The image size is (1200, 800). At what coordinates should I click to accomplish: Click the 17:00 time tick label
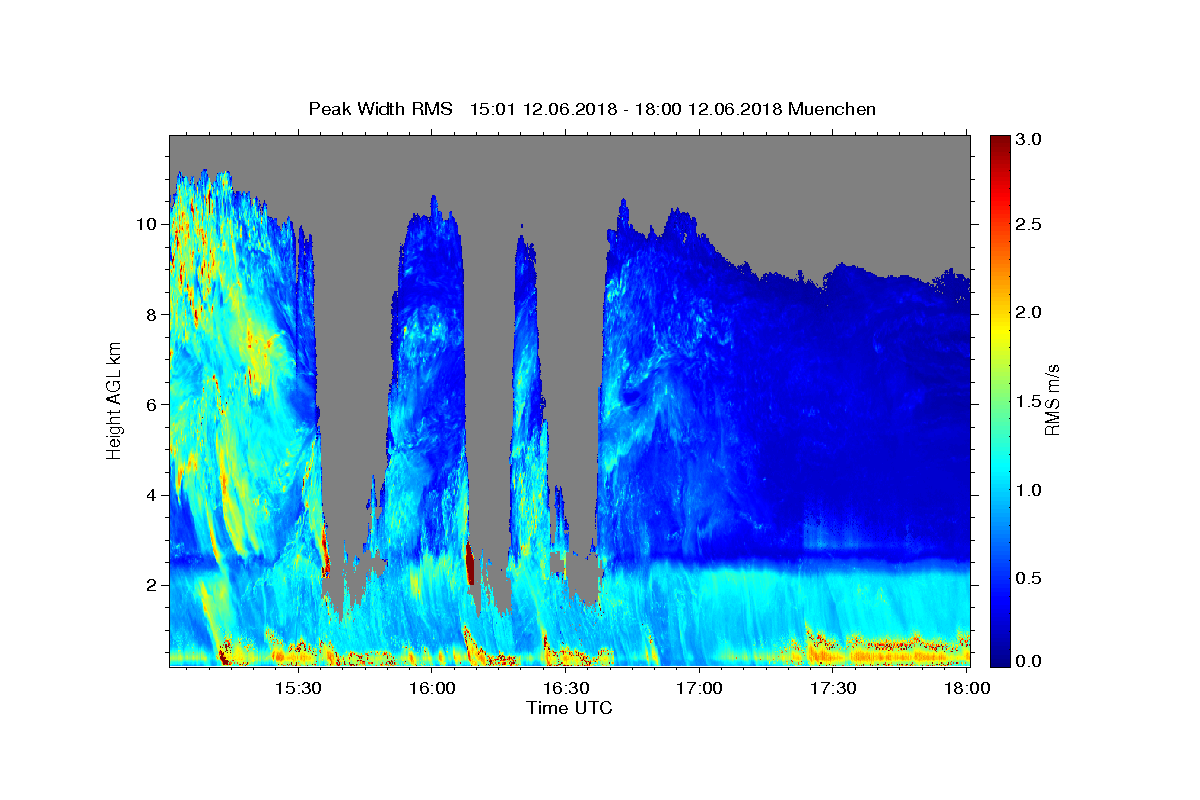(x=699, y=688)
